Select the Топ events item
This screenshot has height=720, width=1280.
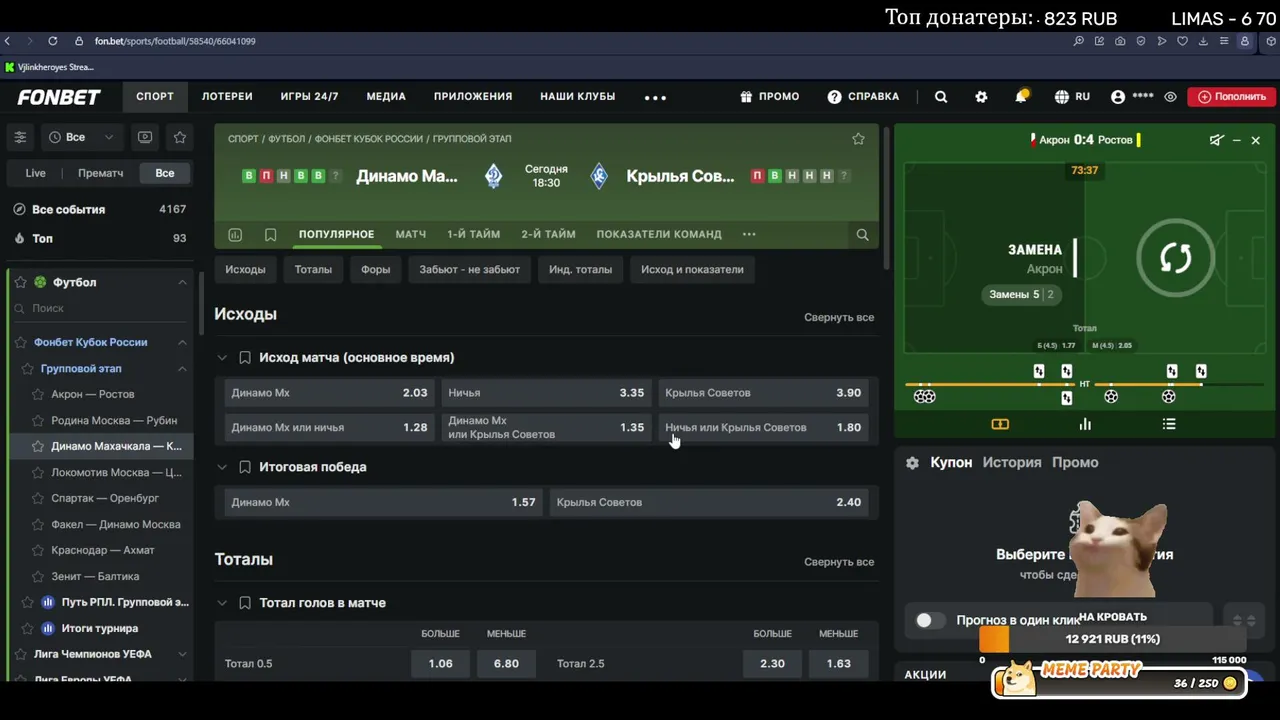[100, 238]
